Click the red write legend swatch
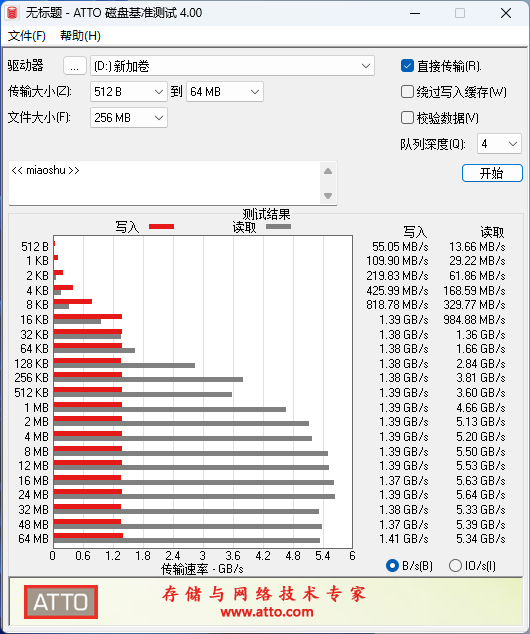 tap(161, 226)
